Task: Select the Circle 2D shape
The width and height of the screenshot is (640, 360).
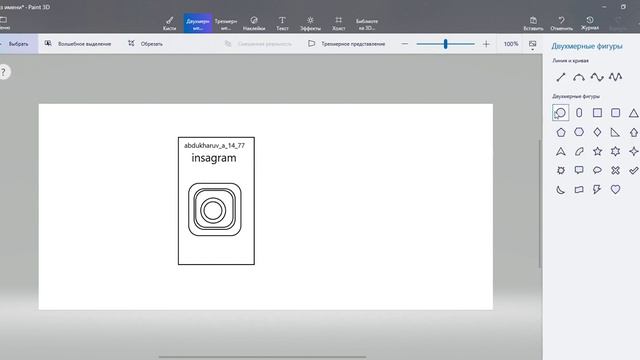Action: (561, 113)
